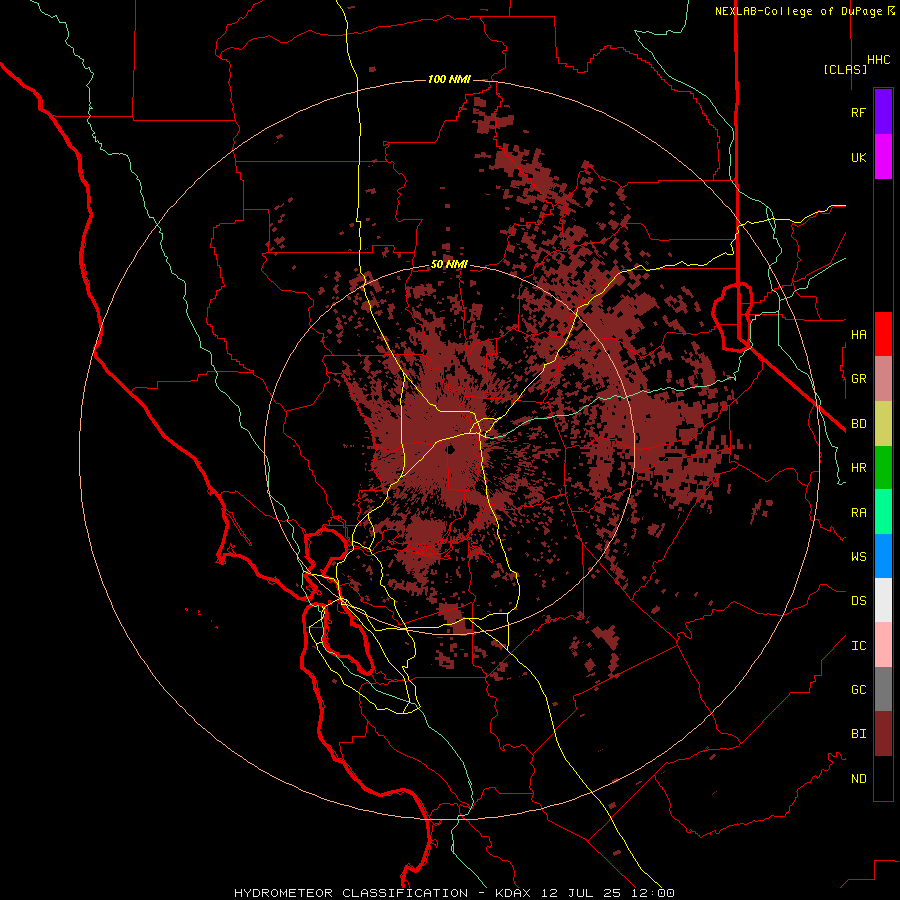
Task: Pick the HR green legend swatch
Action: click(883, 468)
